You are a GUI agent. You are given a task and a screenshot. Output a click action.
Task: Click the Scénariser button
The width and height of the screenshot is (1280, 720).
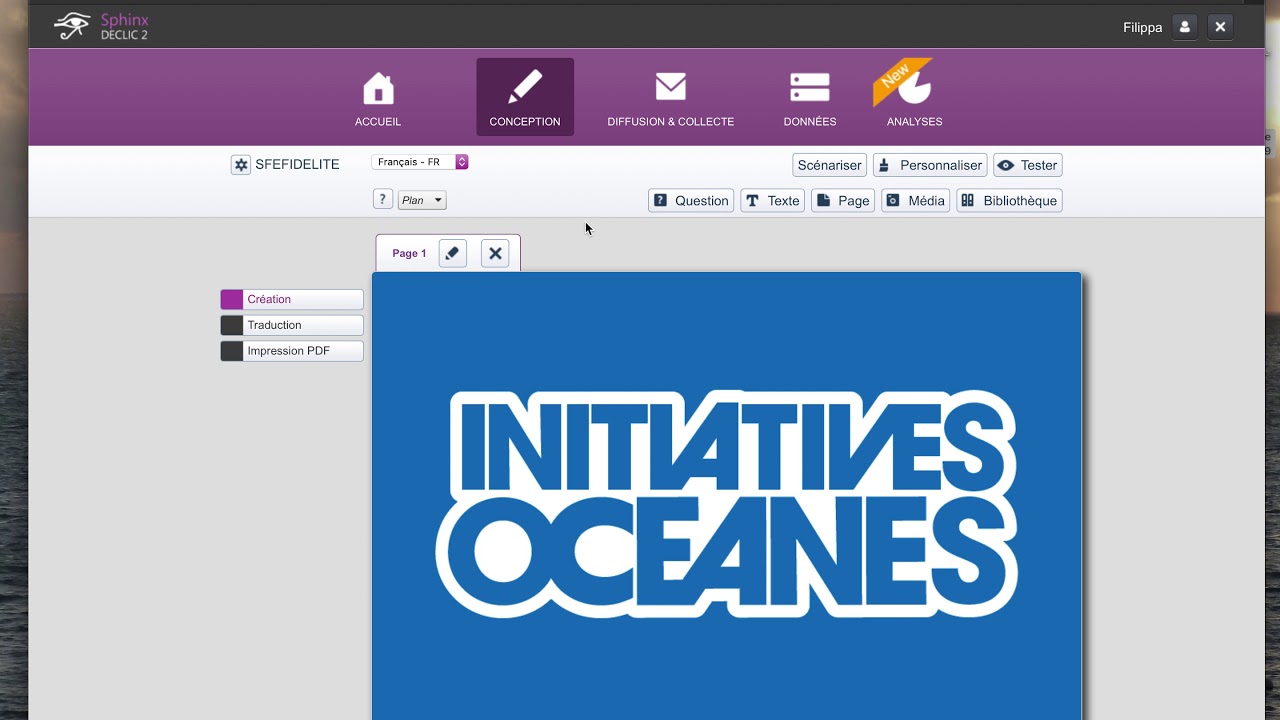tap(829, 165)
